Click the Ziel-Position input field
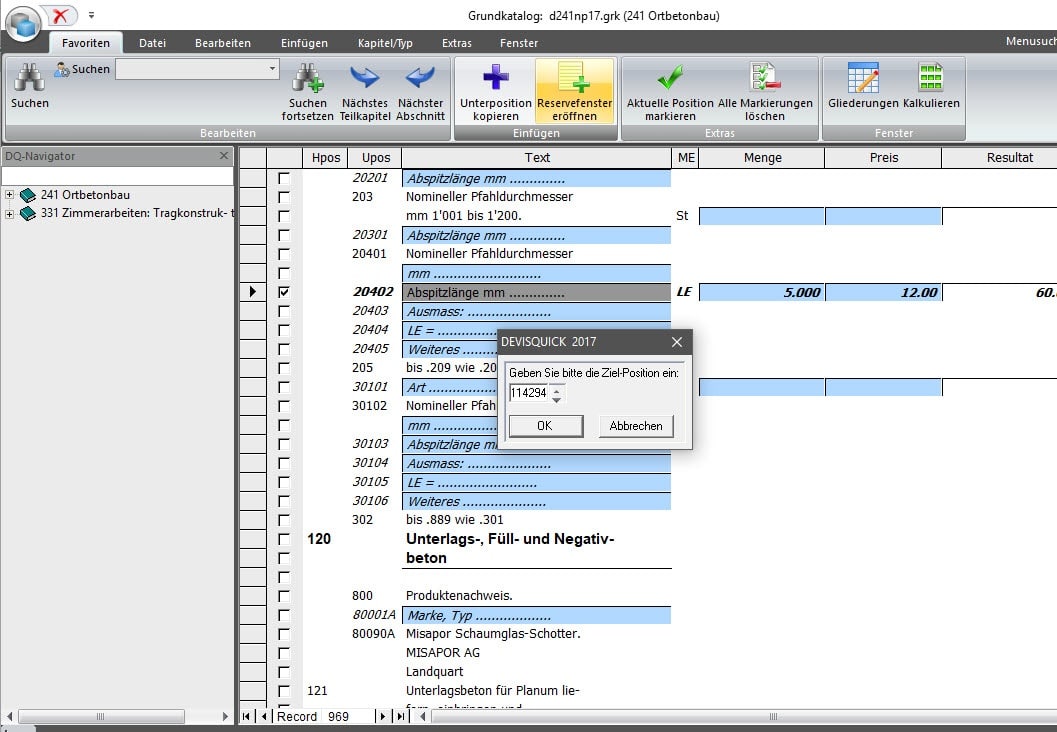Viewport: 1057px width, 732px height. click(529, 393)
